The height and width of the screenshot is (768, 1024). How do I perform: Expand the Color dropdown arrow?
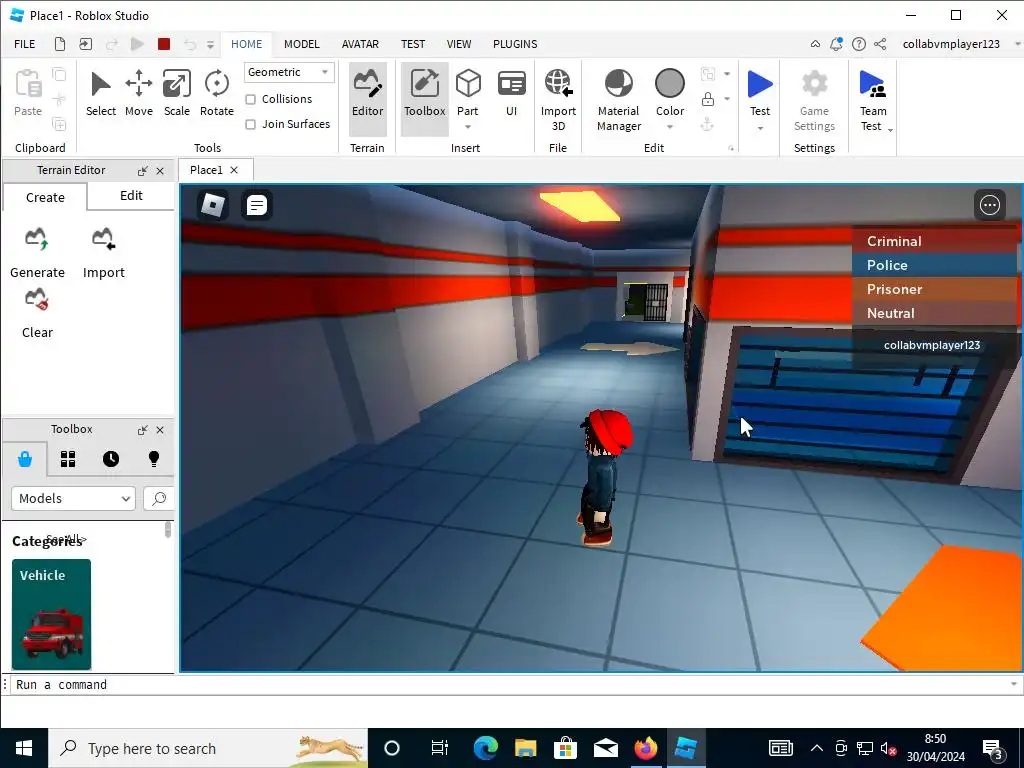click(669, 127)
